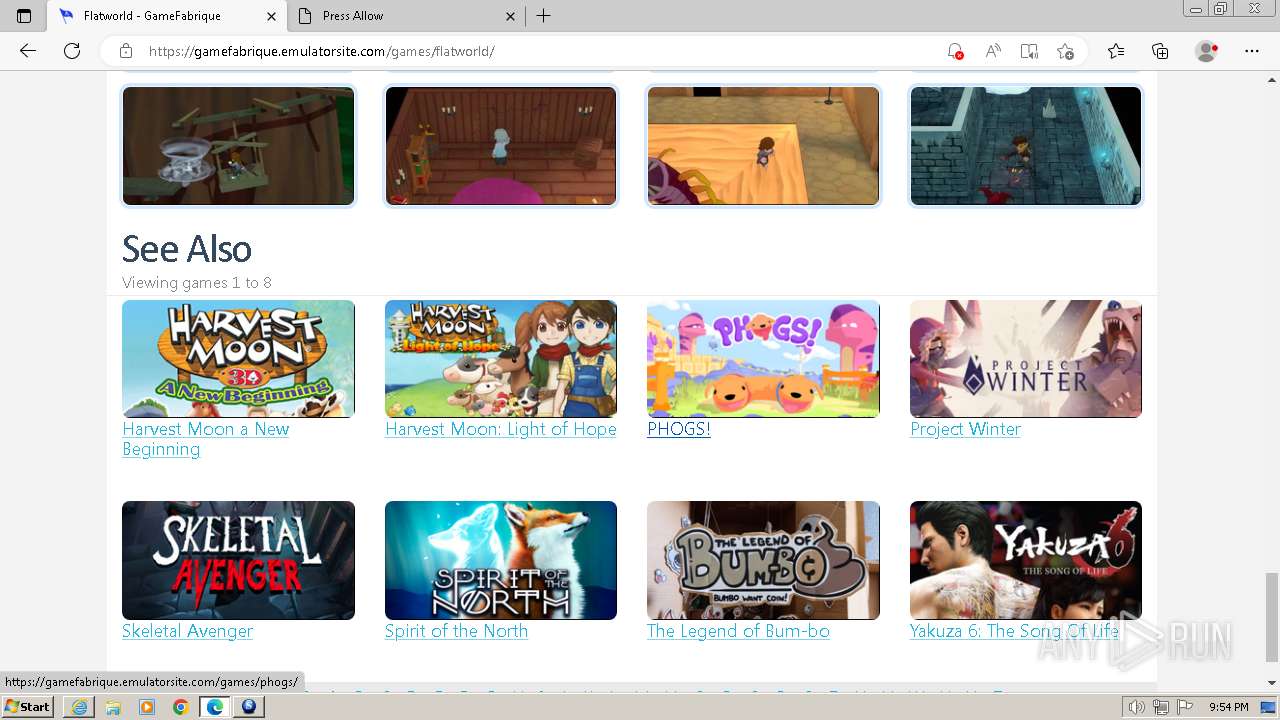
Task: Click the PHOGS! cover image
Action: pos(763,359)
